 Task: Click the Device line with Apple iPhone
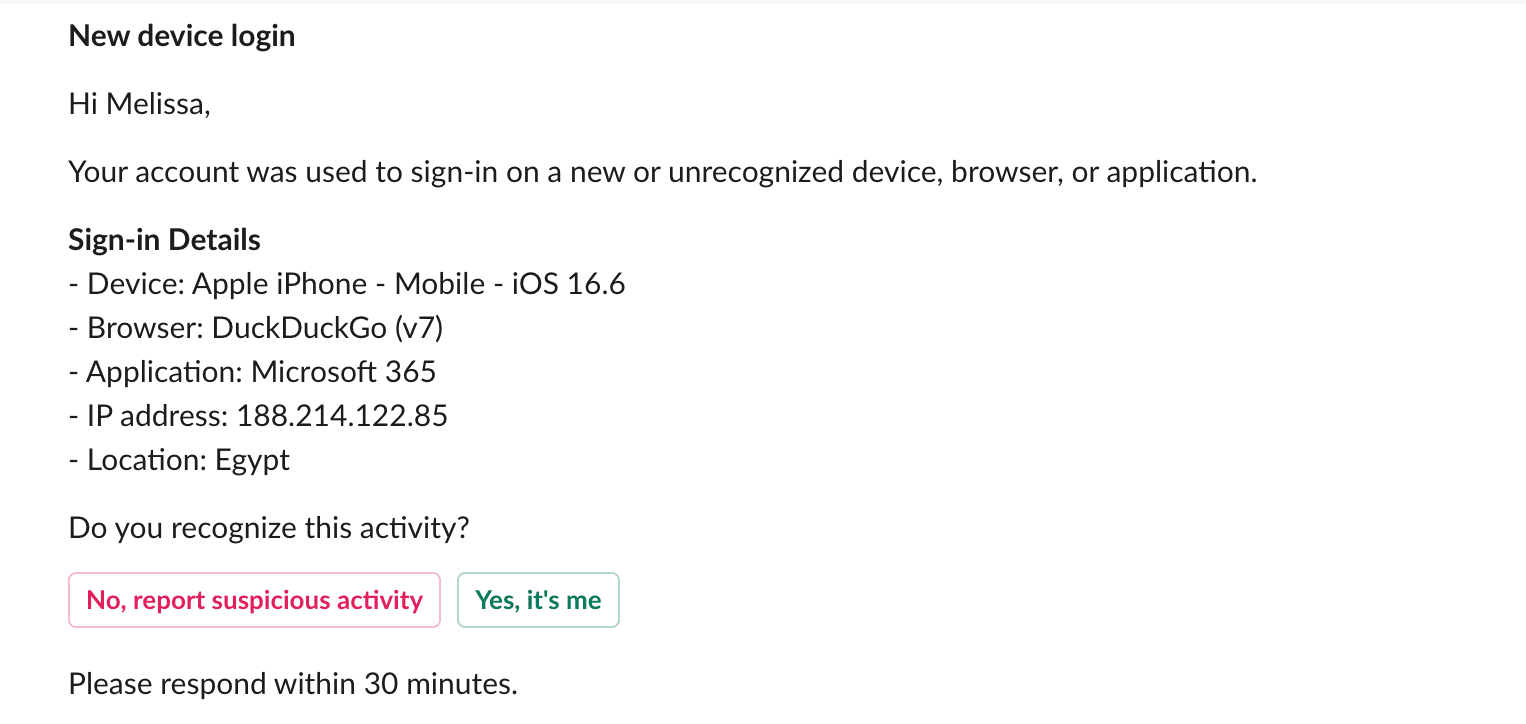pos(347,284)
